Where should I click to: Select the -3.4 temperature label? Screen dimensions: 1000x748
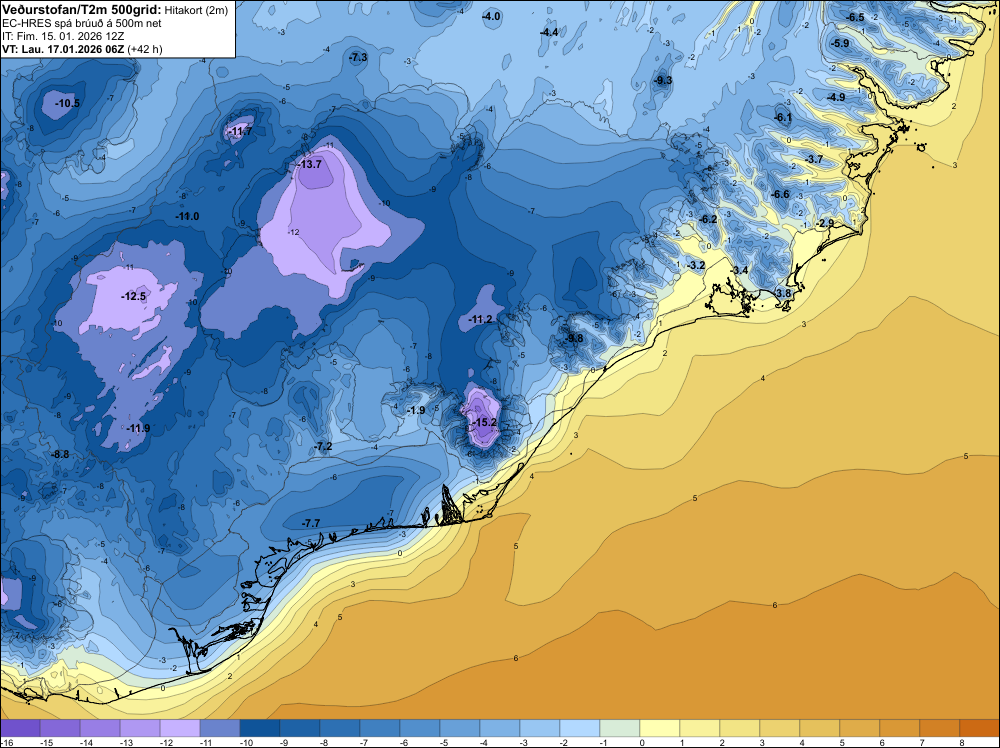739,270
